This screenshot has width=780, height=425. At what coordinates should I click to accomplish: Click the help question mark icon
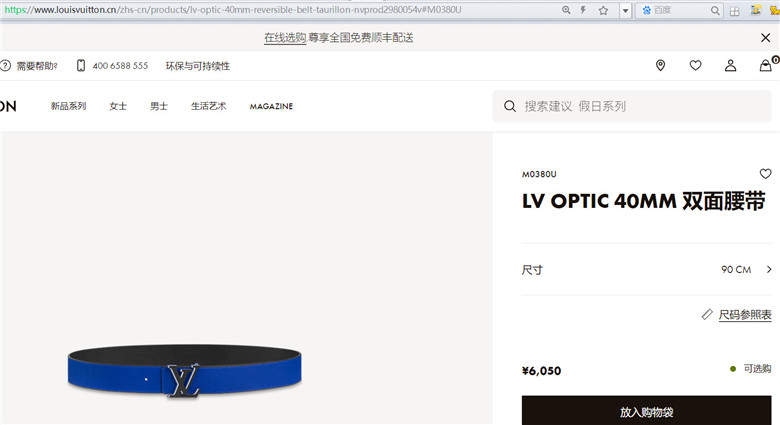[x=5, y=66]
